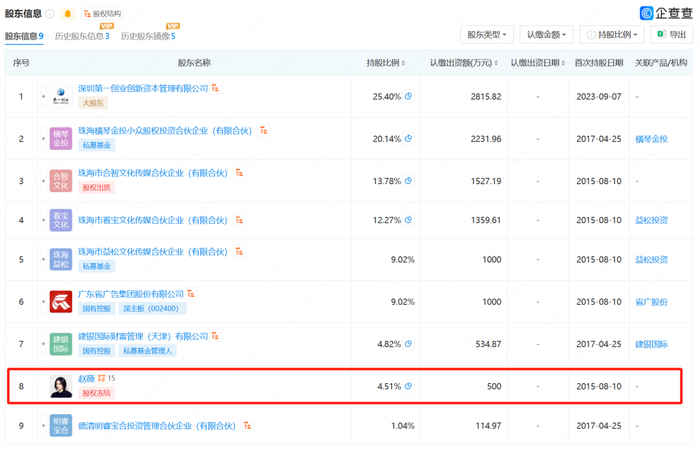Open the 持股比例 filter dropdown
The width and height of the screenshot is (700, 450).
(612, 34)
